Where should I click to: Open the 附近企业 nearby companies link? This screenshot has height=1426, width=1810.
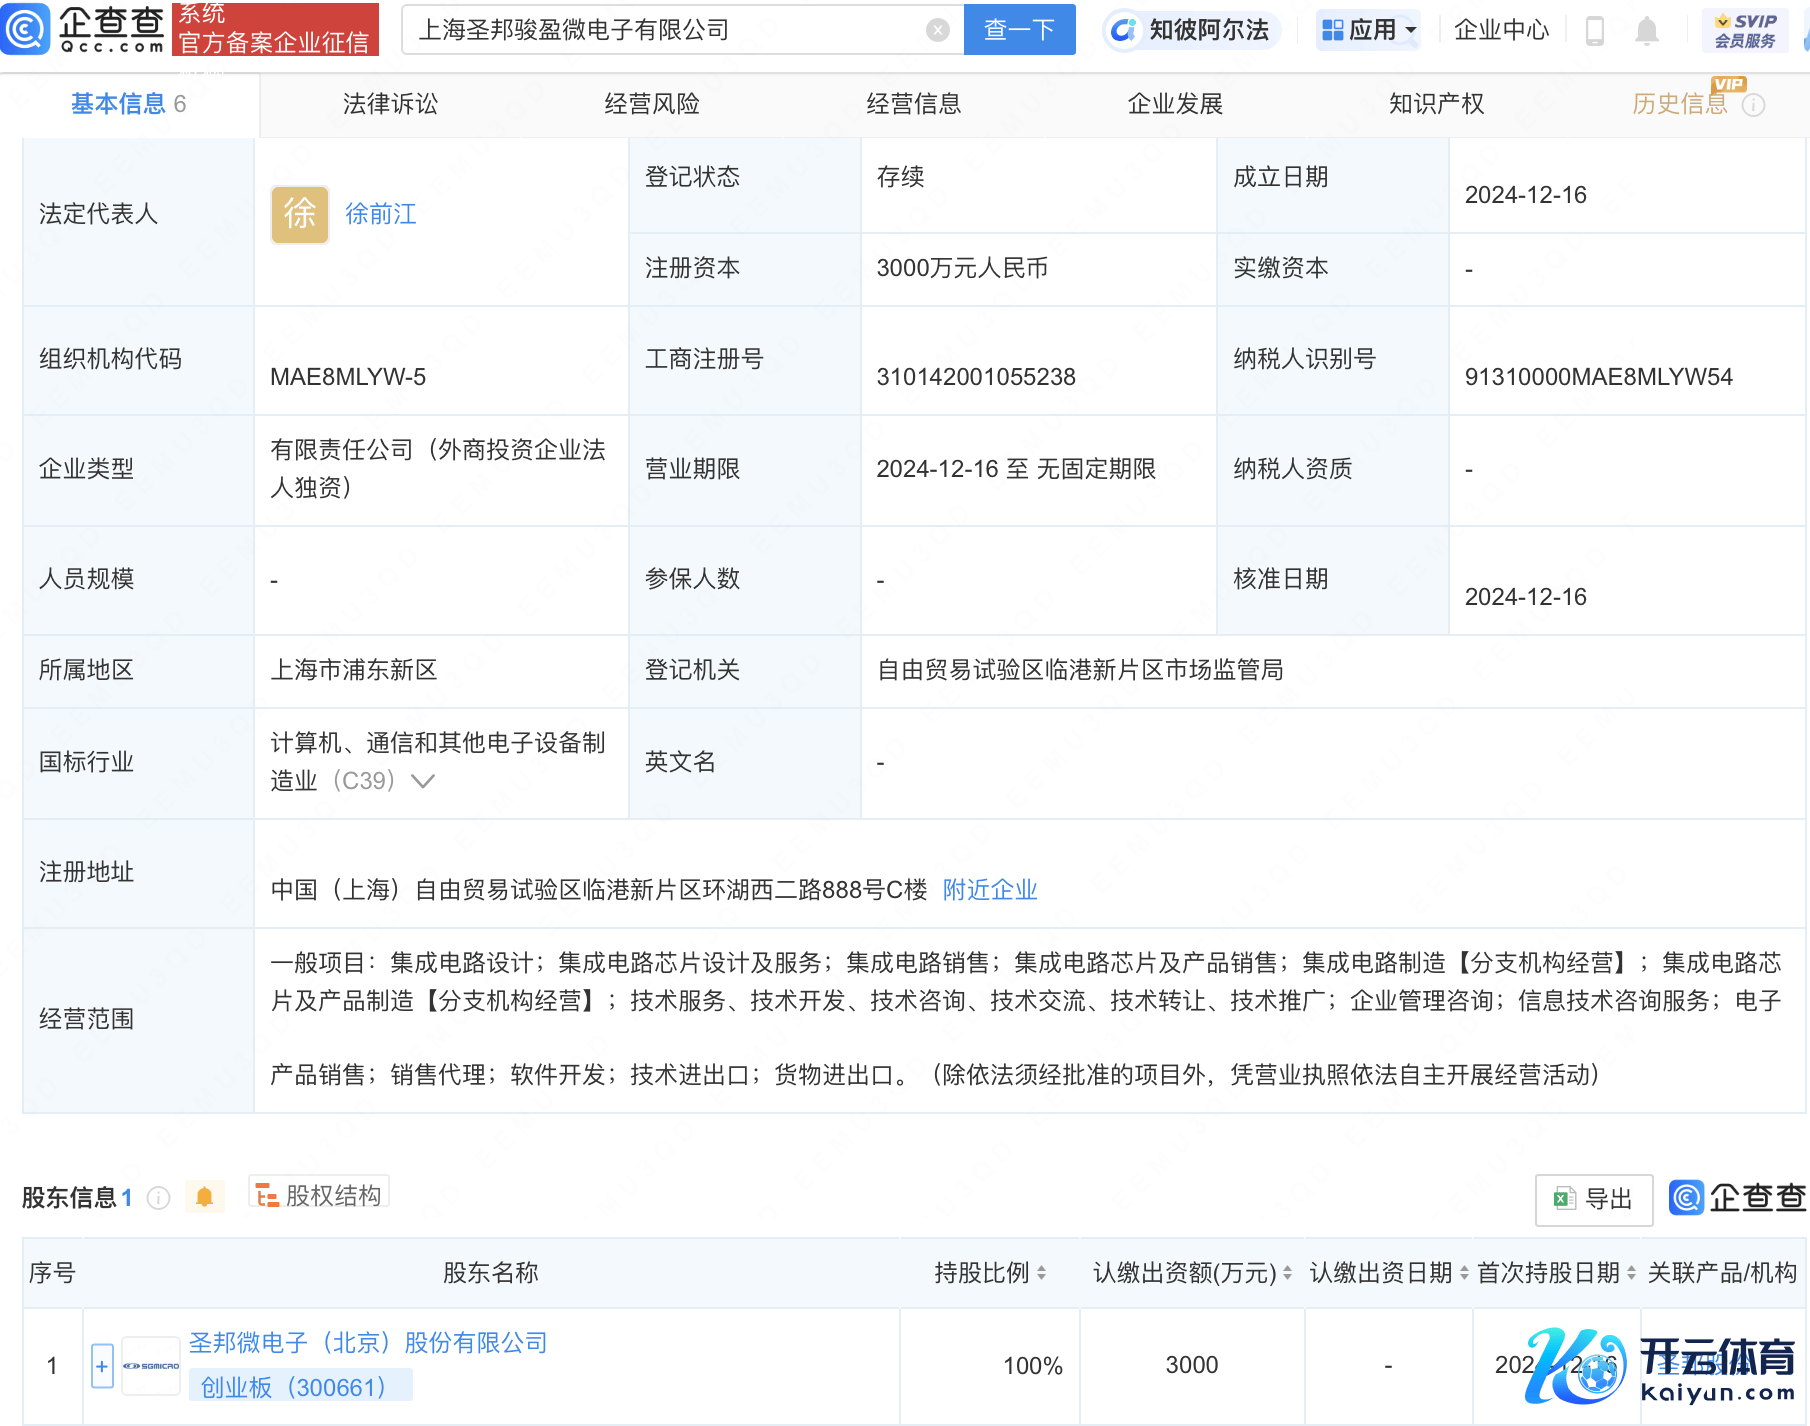pyautogui.click(x=989, y=890)
